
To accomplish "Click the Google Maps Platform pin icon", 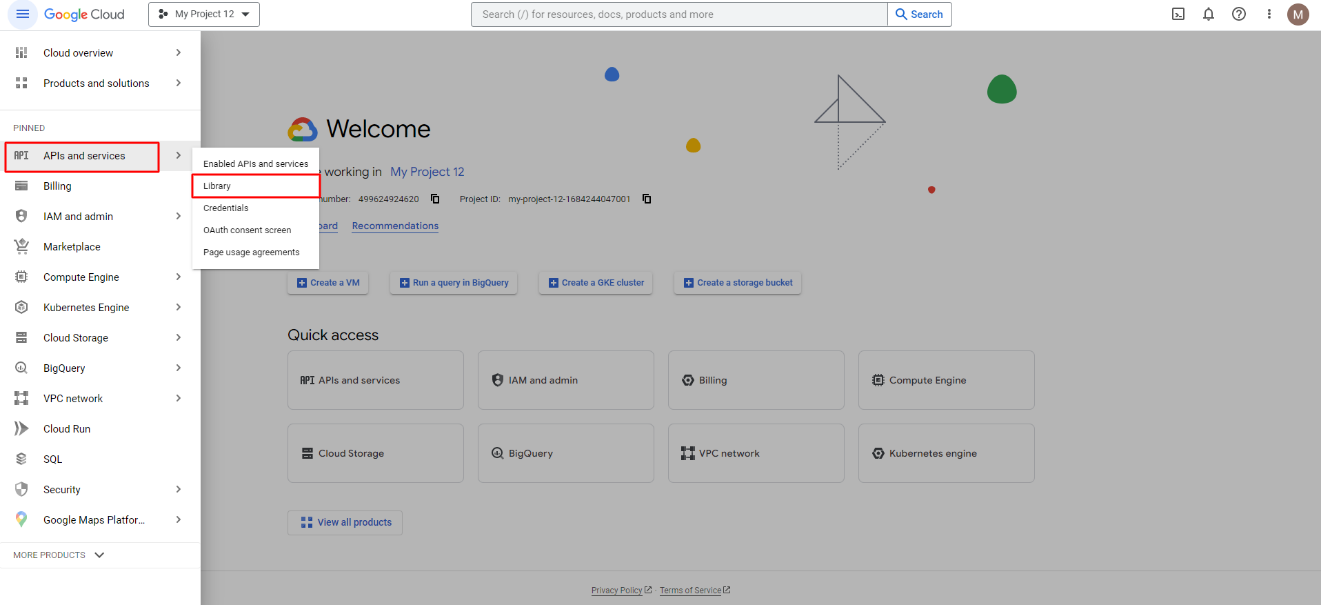I will click(x=21, y=520).
